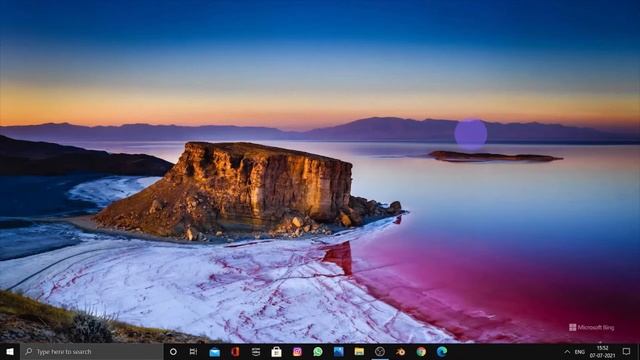Click the ENG language indicator
The width and height of the screenshot is (640, 360).
(x=580, y=352)
